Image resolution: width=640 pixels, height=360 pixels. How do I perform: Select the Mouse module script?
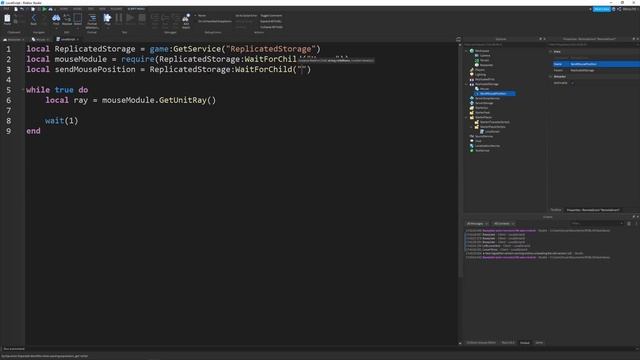(484, 89)
